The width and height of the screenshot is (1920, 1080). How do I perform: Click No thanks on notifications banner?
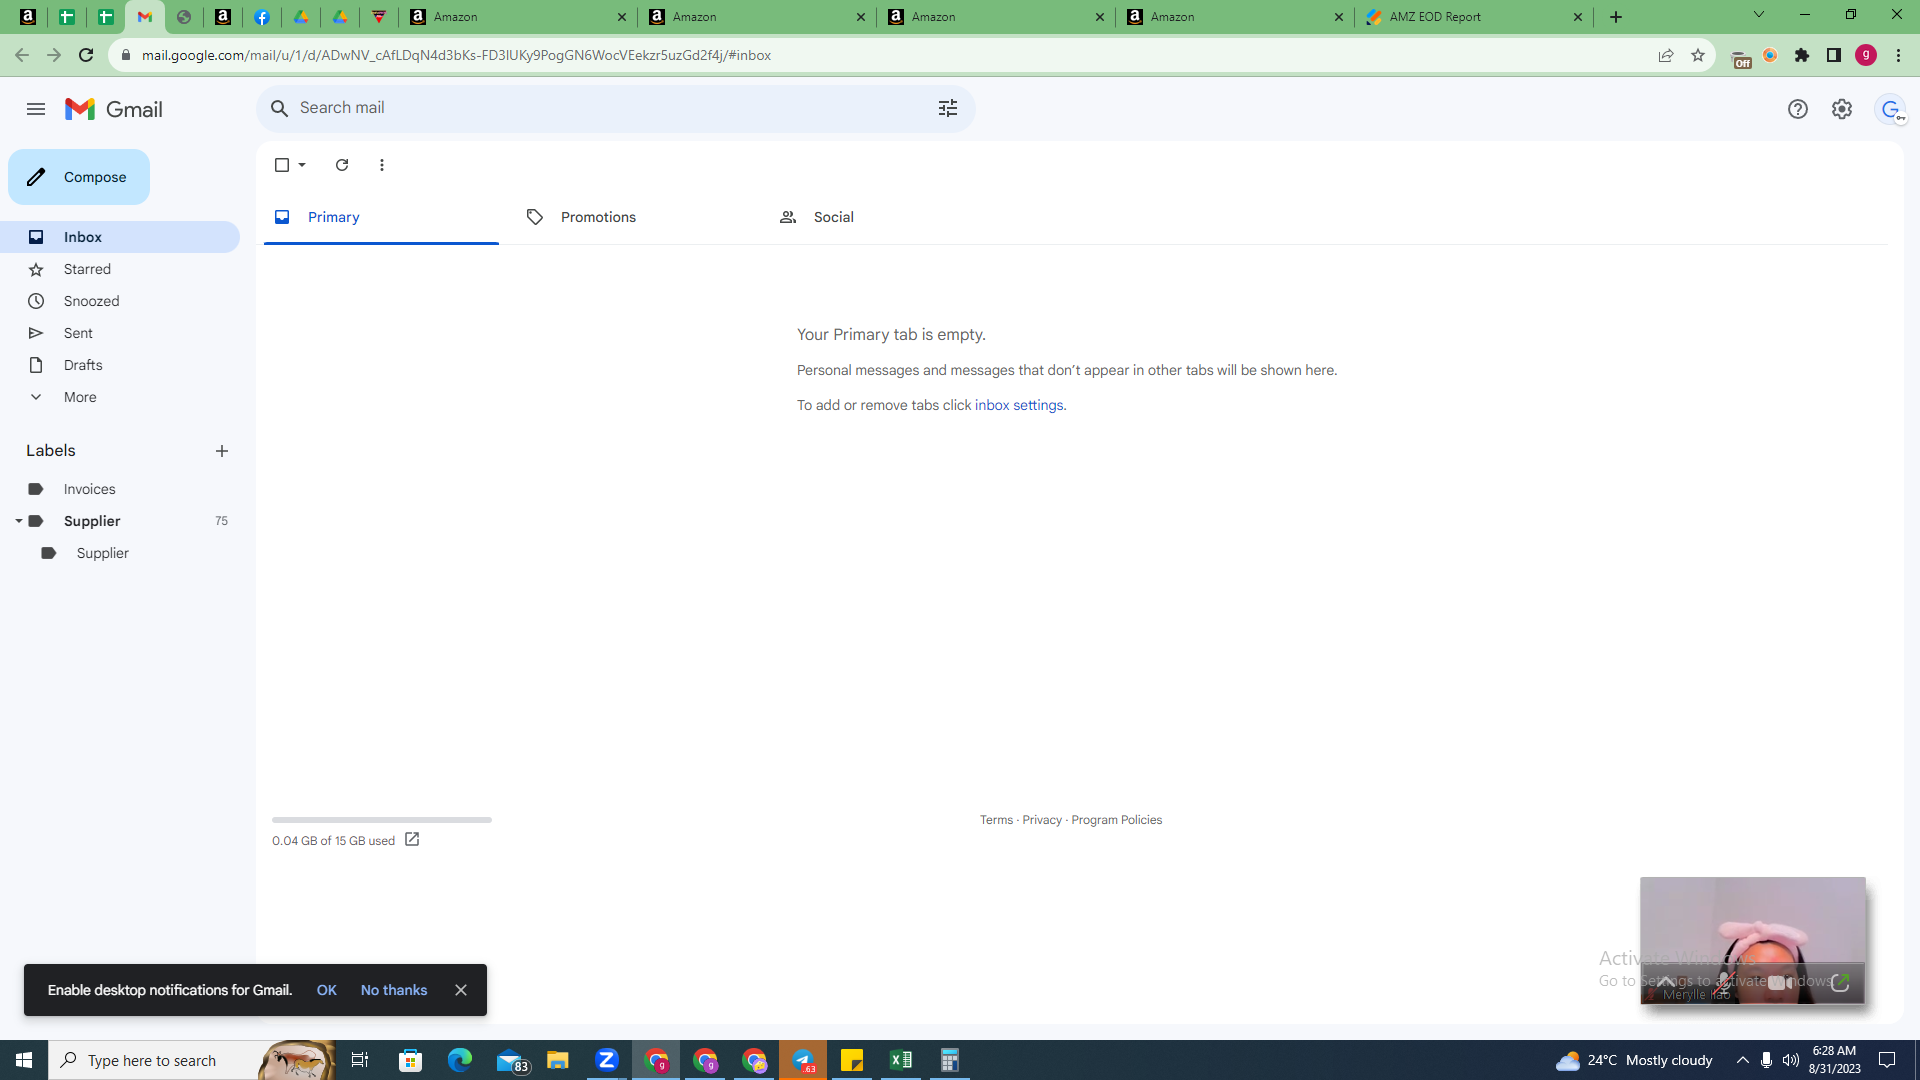pos(394,990)
